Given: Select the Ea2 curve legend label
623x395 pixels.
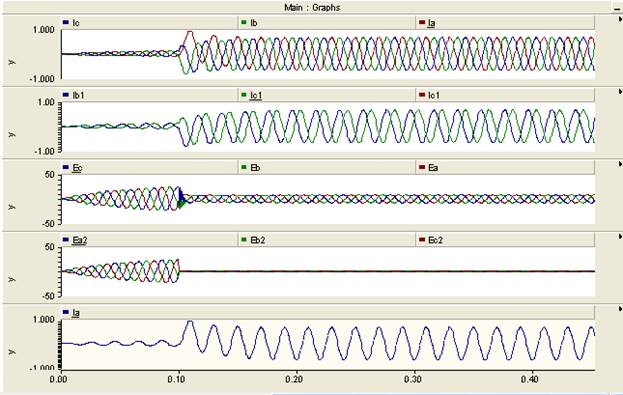Looking at the screenshot, I should coord(79,240).
